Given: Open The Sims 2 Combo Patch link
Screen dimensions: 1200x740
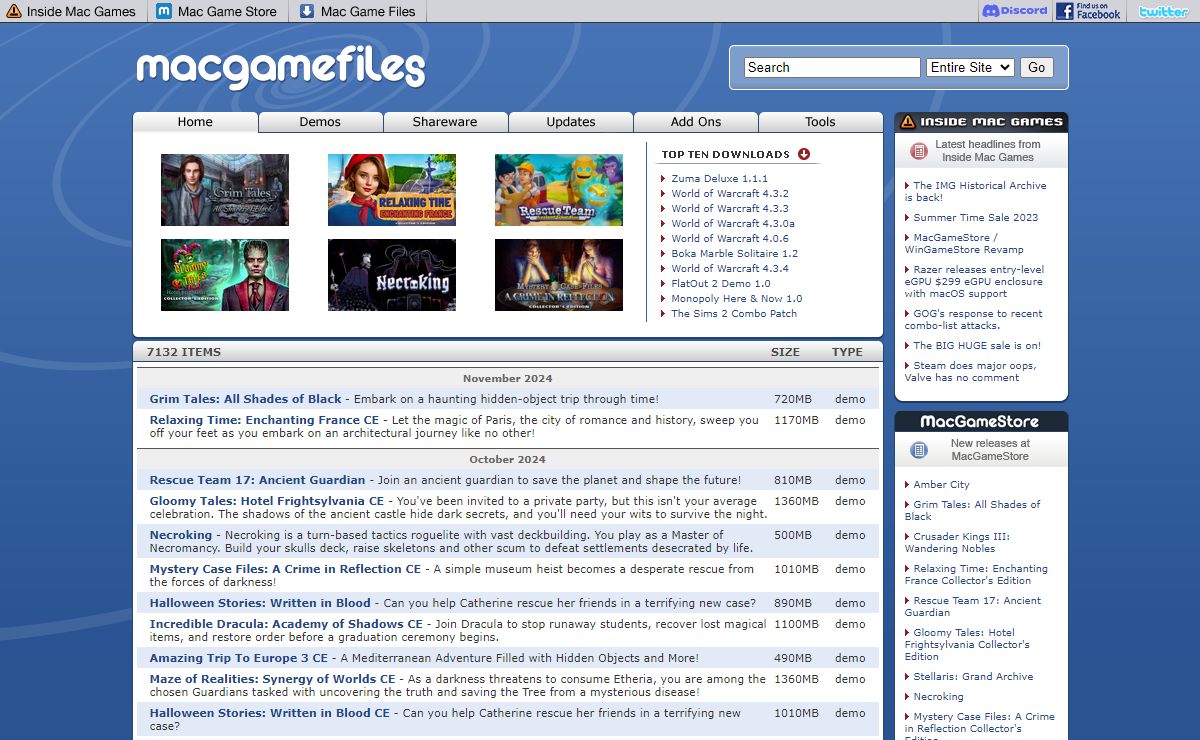Looking at the screenshot, I should (734, 313).
